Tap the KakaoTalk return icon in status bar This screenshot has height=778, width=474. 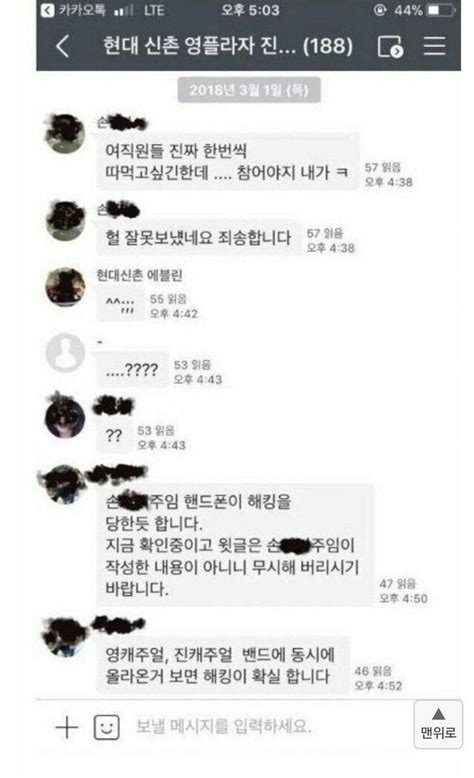[x=48, y=10]
